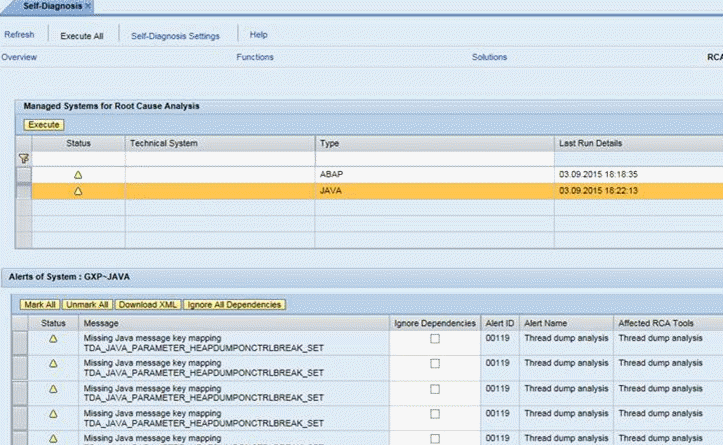This screenshot has height=445, width=723.
Task: Click the yellow Execute button
Action: (44, 125)
